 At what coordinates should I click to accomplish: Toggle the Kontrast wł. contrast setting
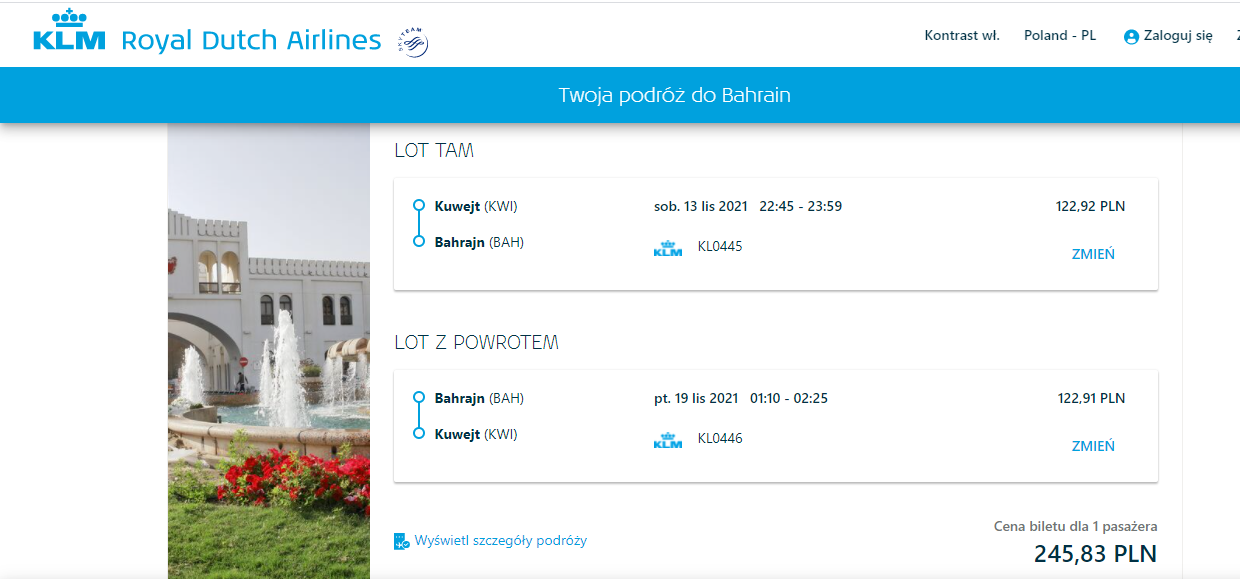(962, 35)
